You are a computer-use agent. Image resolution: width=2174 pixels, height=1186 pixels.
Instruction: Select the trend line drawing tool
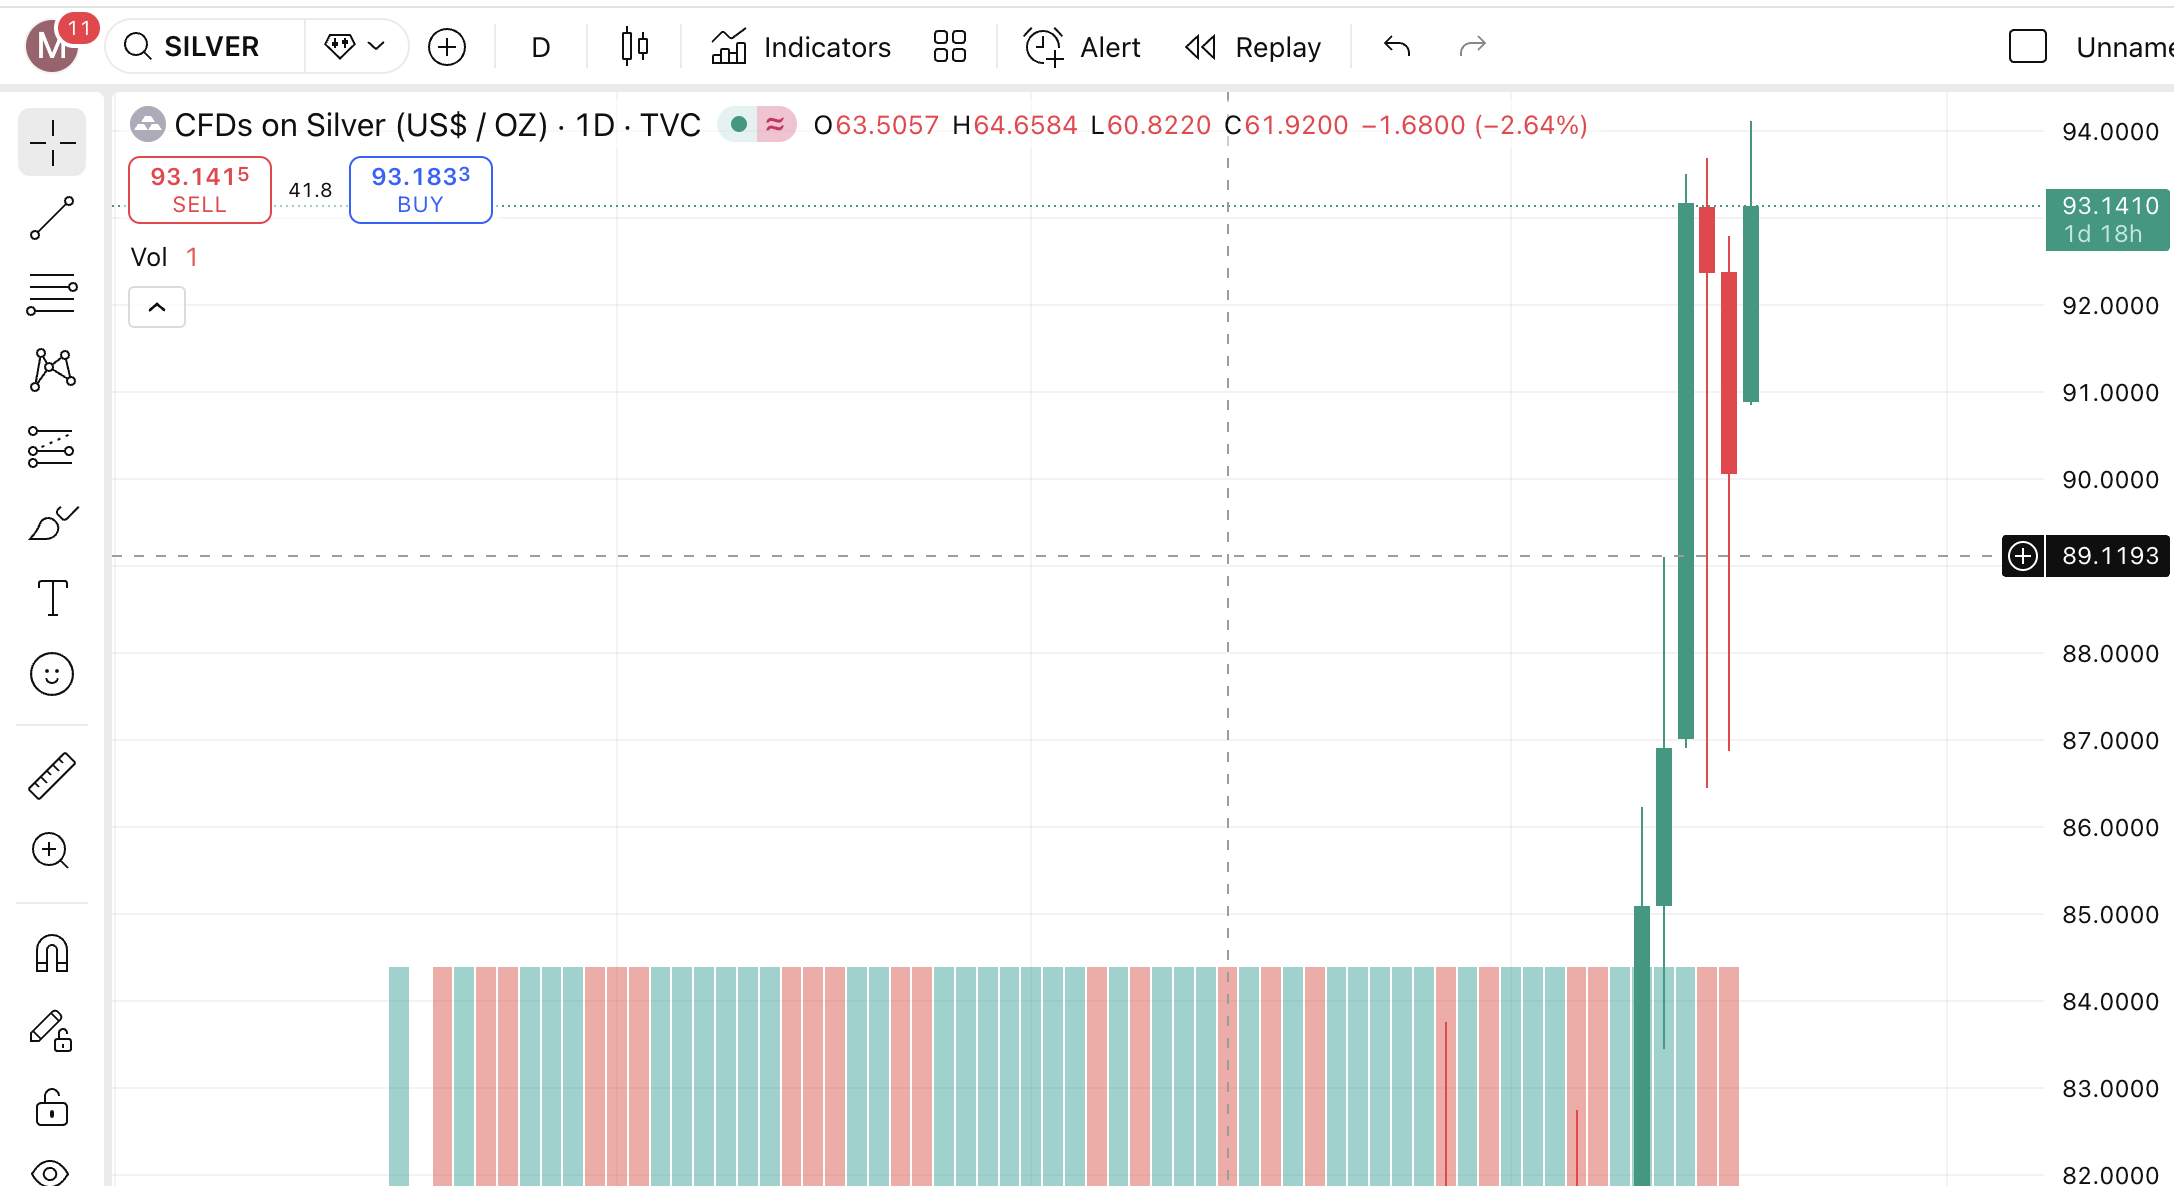click(52, 219)
